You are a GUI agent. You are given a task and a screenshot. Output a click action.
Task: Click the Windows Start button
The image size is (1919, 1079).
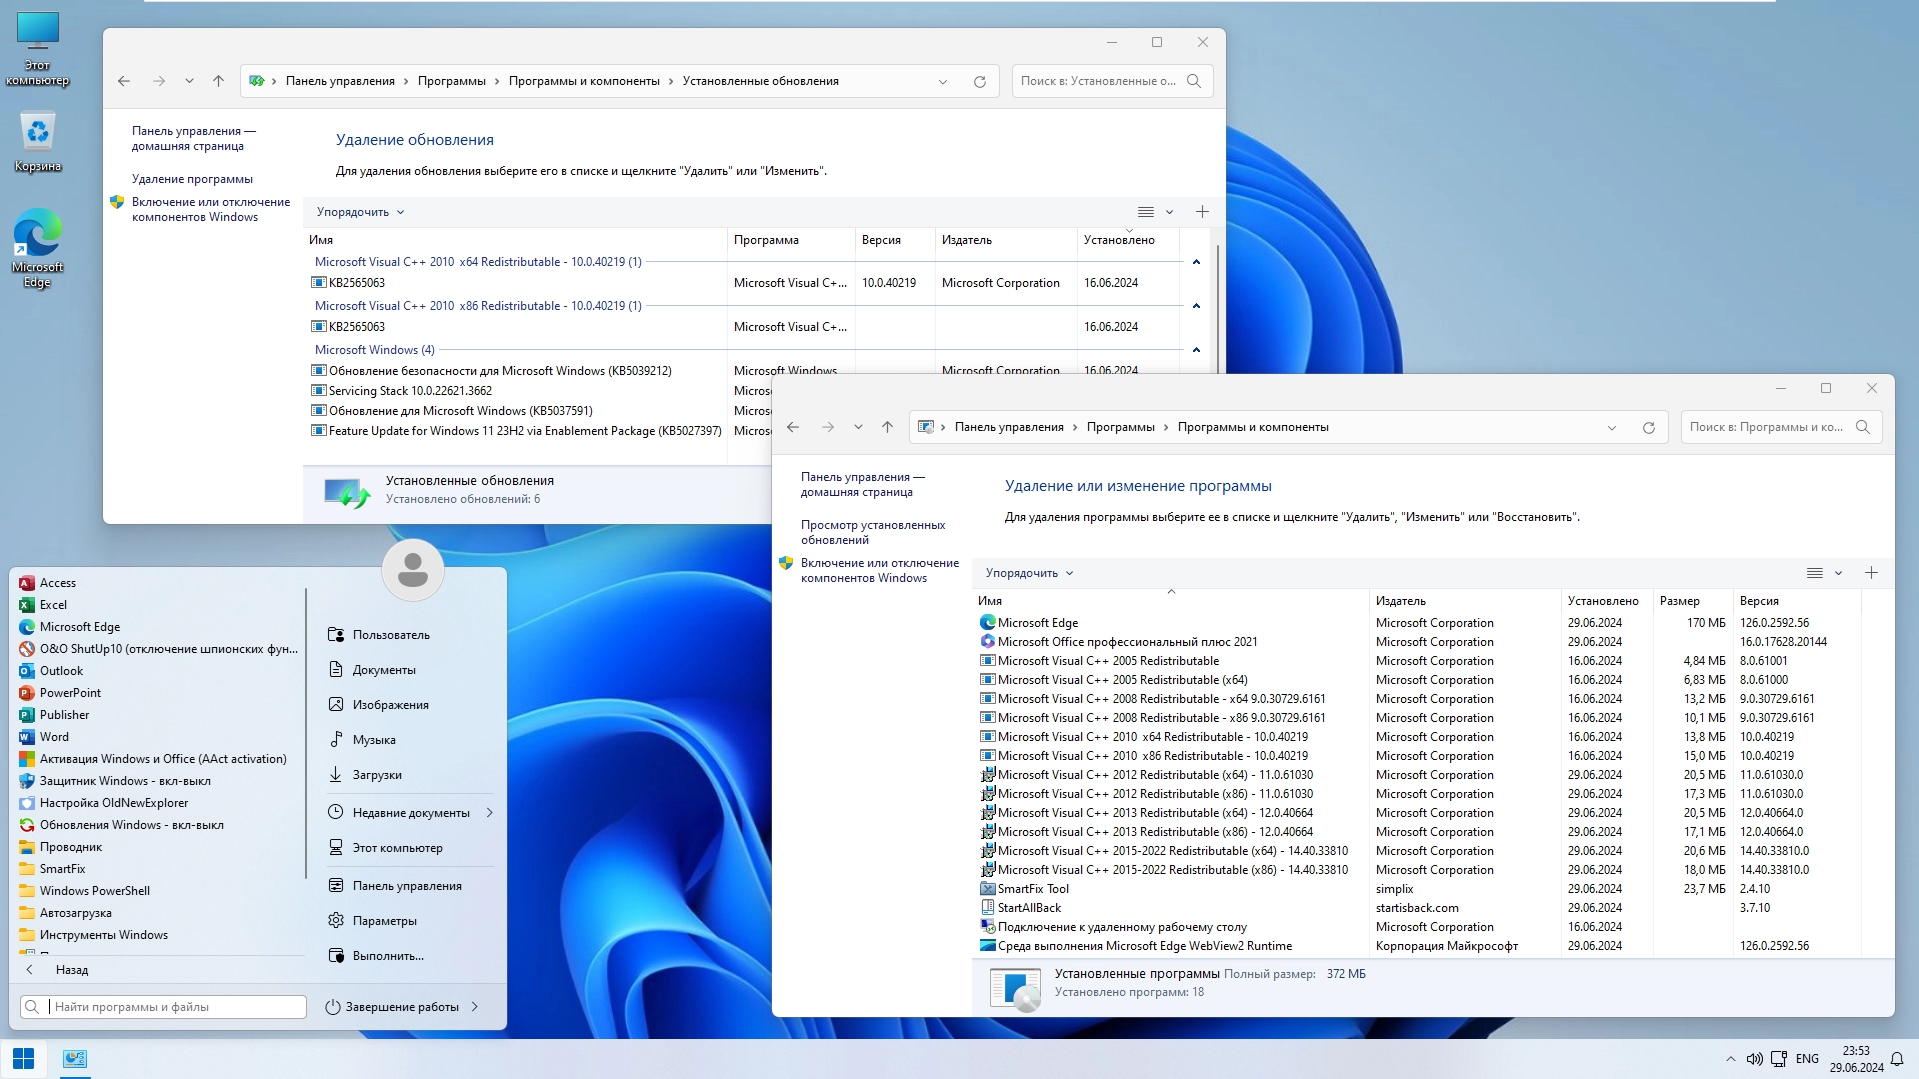[23, 1058]
